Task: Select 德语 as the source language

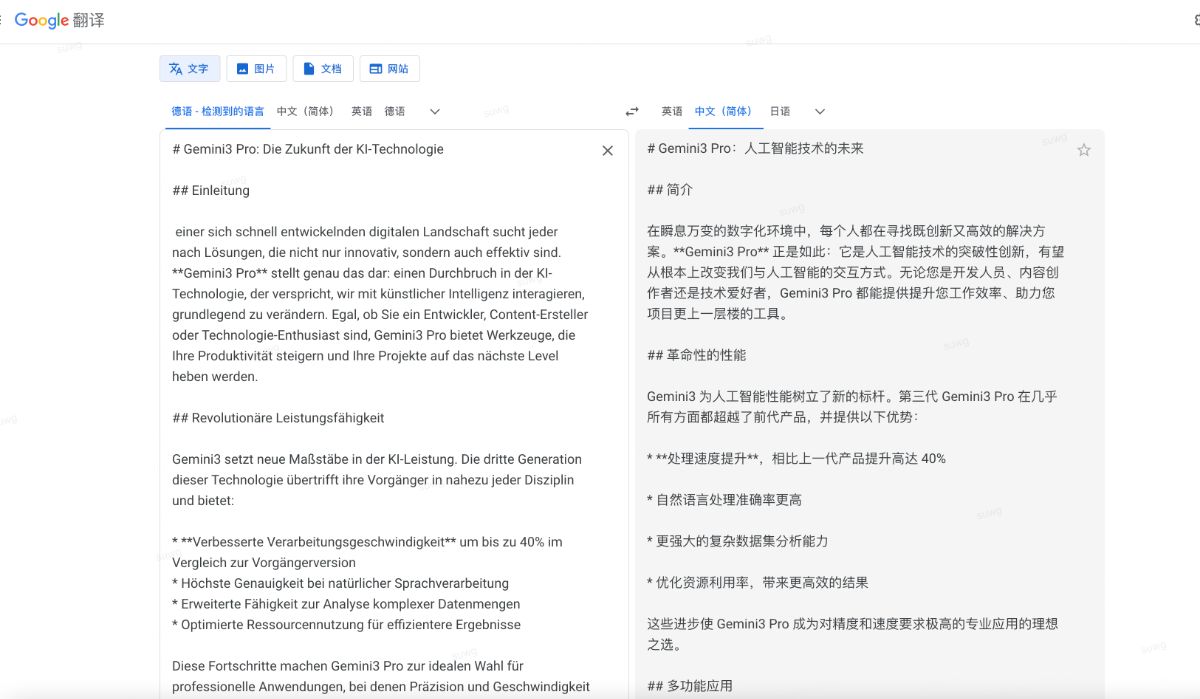Action: tap(393, 111)
